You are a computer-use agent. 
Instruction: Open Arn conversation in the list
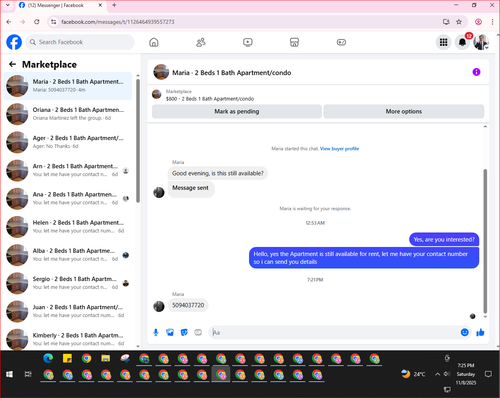(x=68, y=170)
